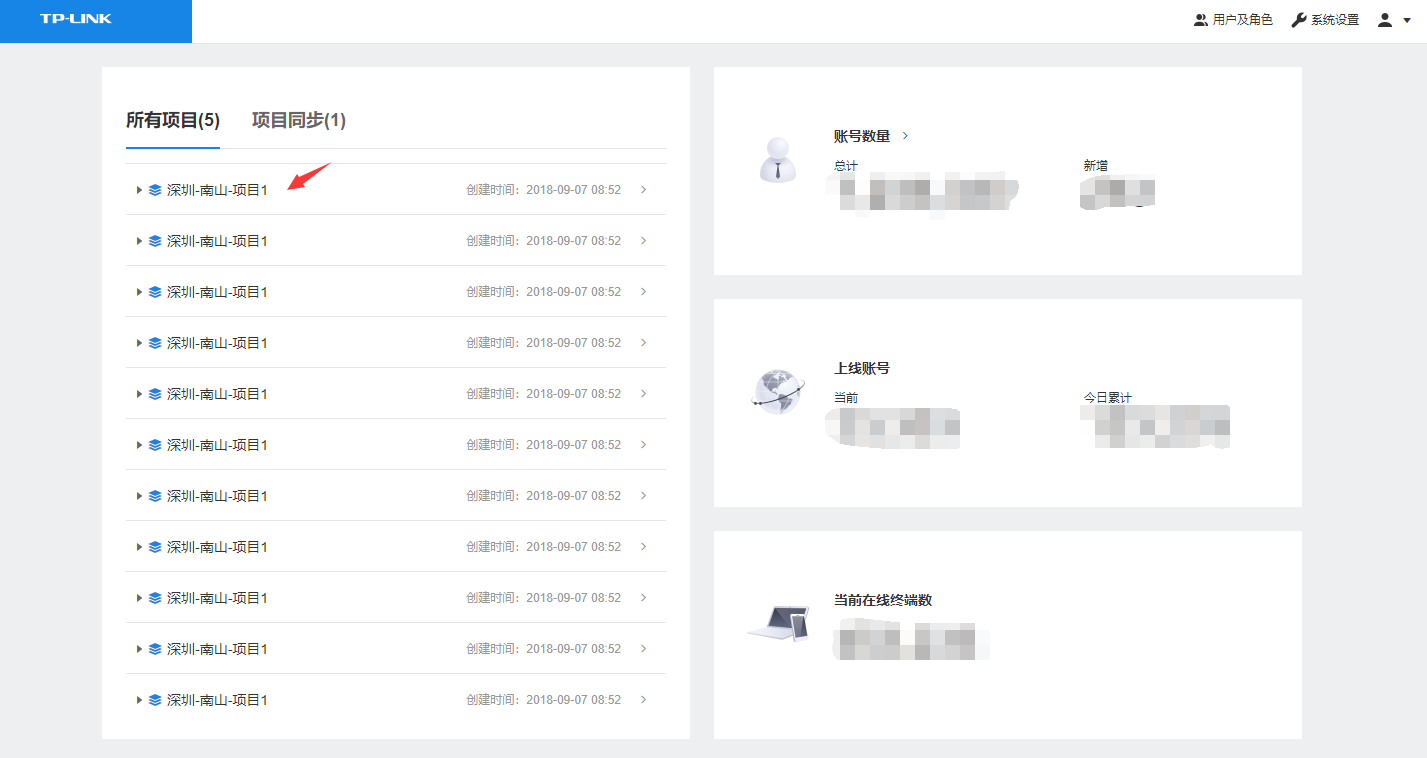Image resolution: width=1427 pixels, height=758 pixels.
Task: Click the 上线账号 globe icon
Action: [777, 391]
